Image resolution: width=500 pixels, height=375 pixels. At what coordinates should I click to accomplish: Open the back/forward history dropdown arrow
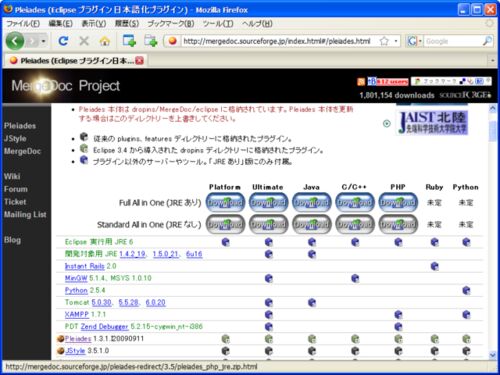(43, 41)
